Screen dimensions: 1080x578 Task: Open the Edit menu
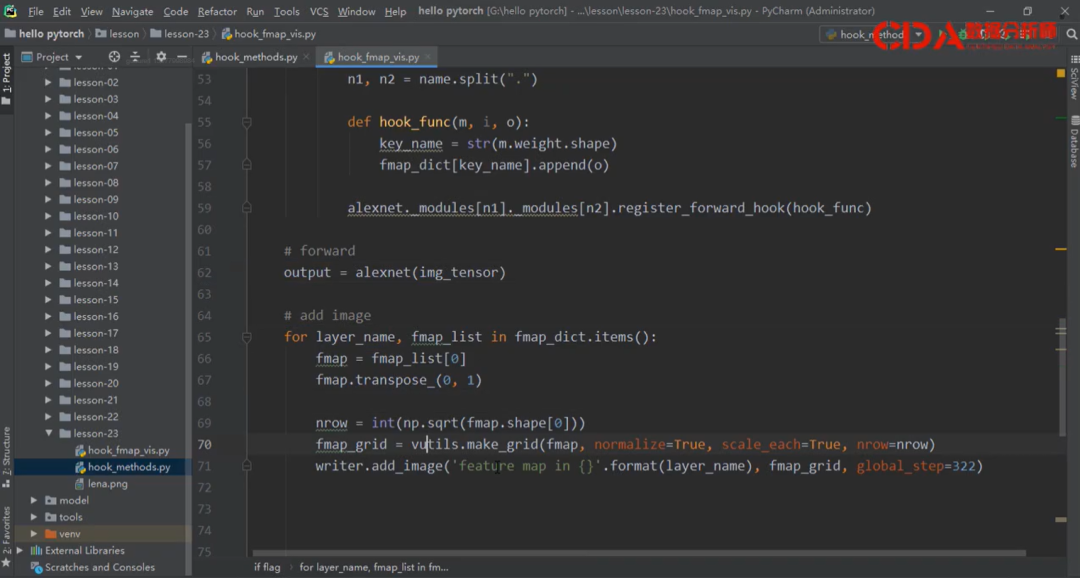(x=61, y=12)
